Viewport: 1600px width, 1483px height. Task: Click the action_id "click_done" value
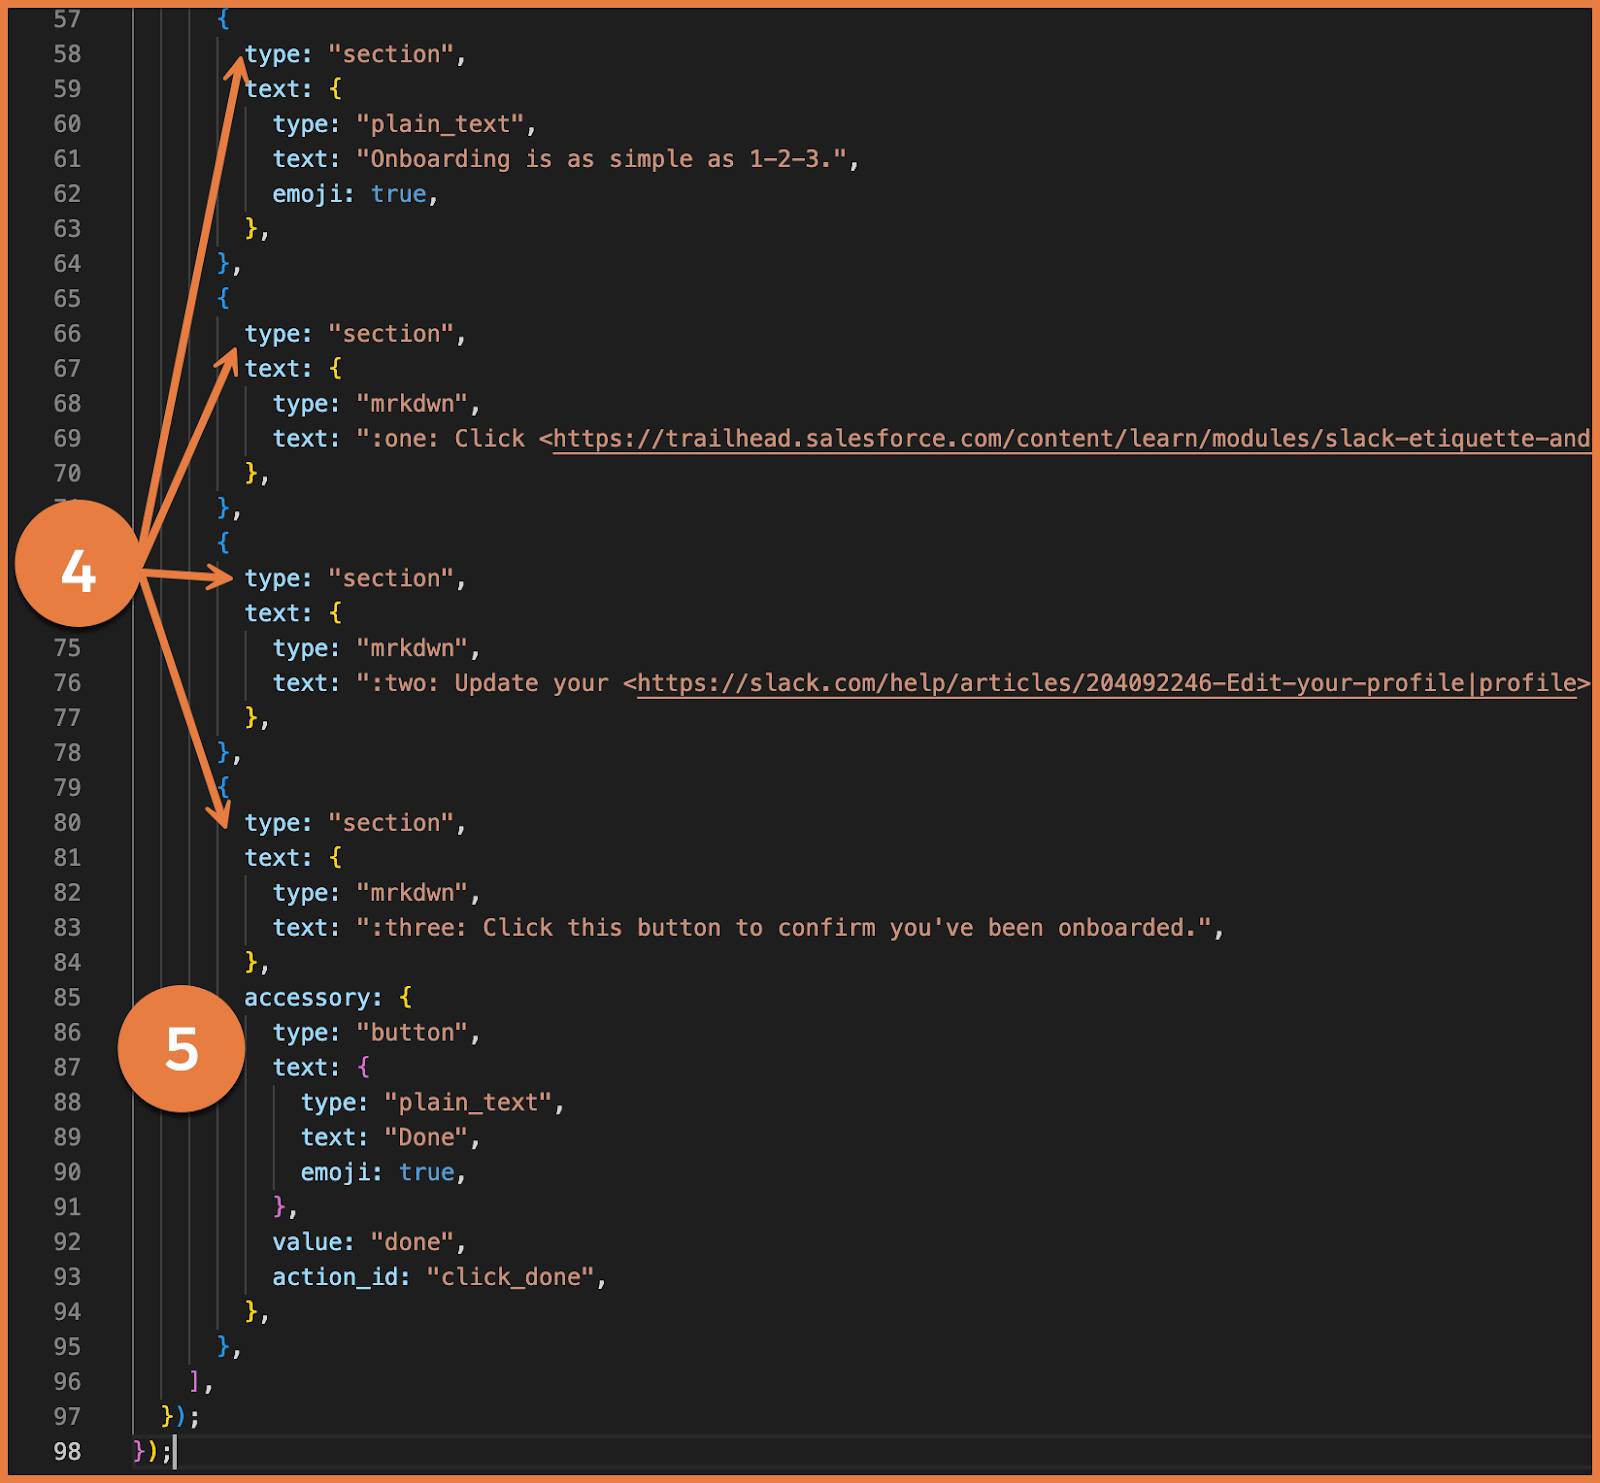click(511, 1277)
